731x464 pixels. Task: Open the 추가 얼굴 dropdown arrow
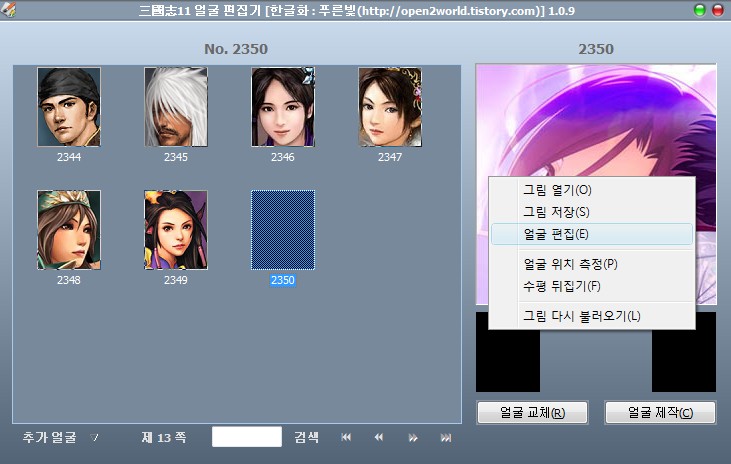[94, 437]
